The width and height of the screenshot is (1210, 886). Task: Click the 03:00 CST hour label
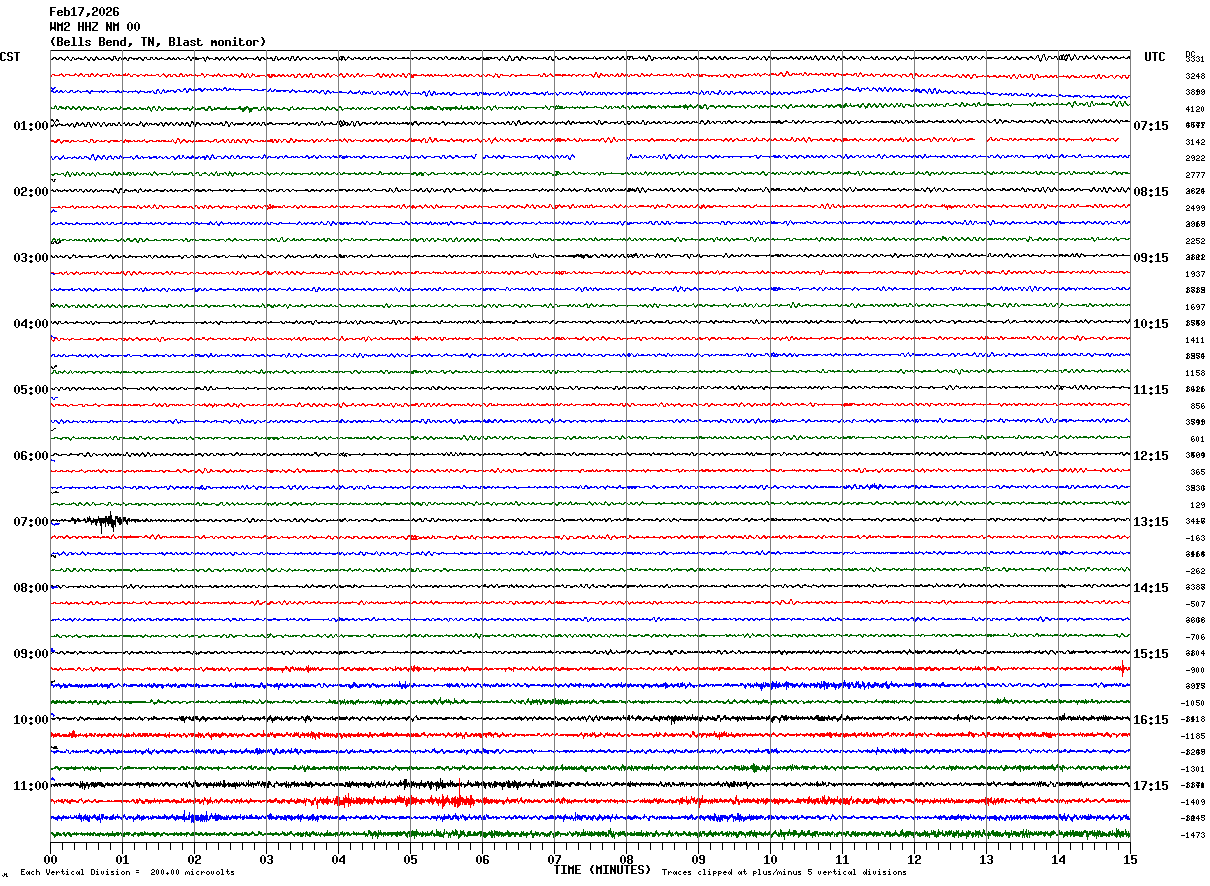30,258
